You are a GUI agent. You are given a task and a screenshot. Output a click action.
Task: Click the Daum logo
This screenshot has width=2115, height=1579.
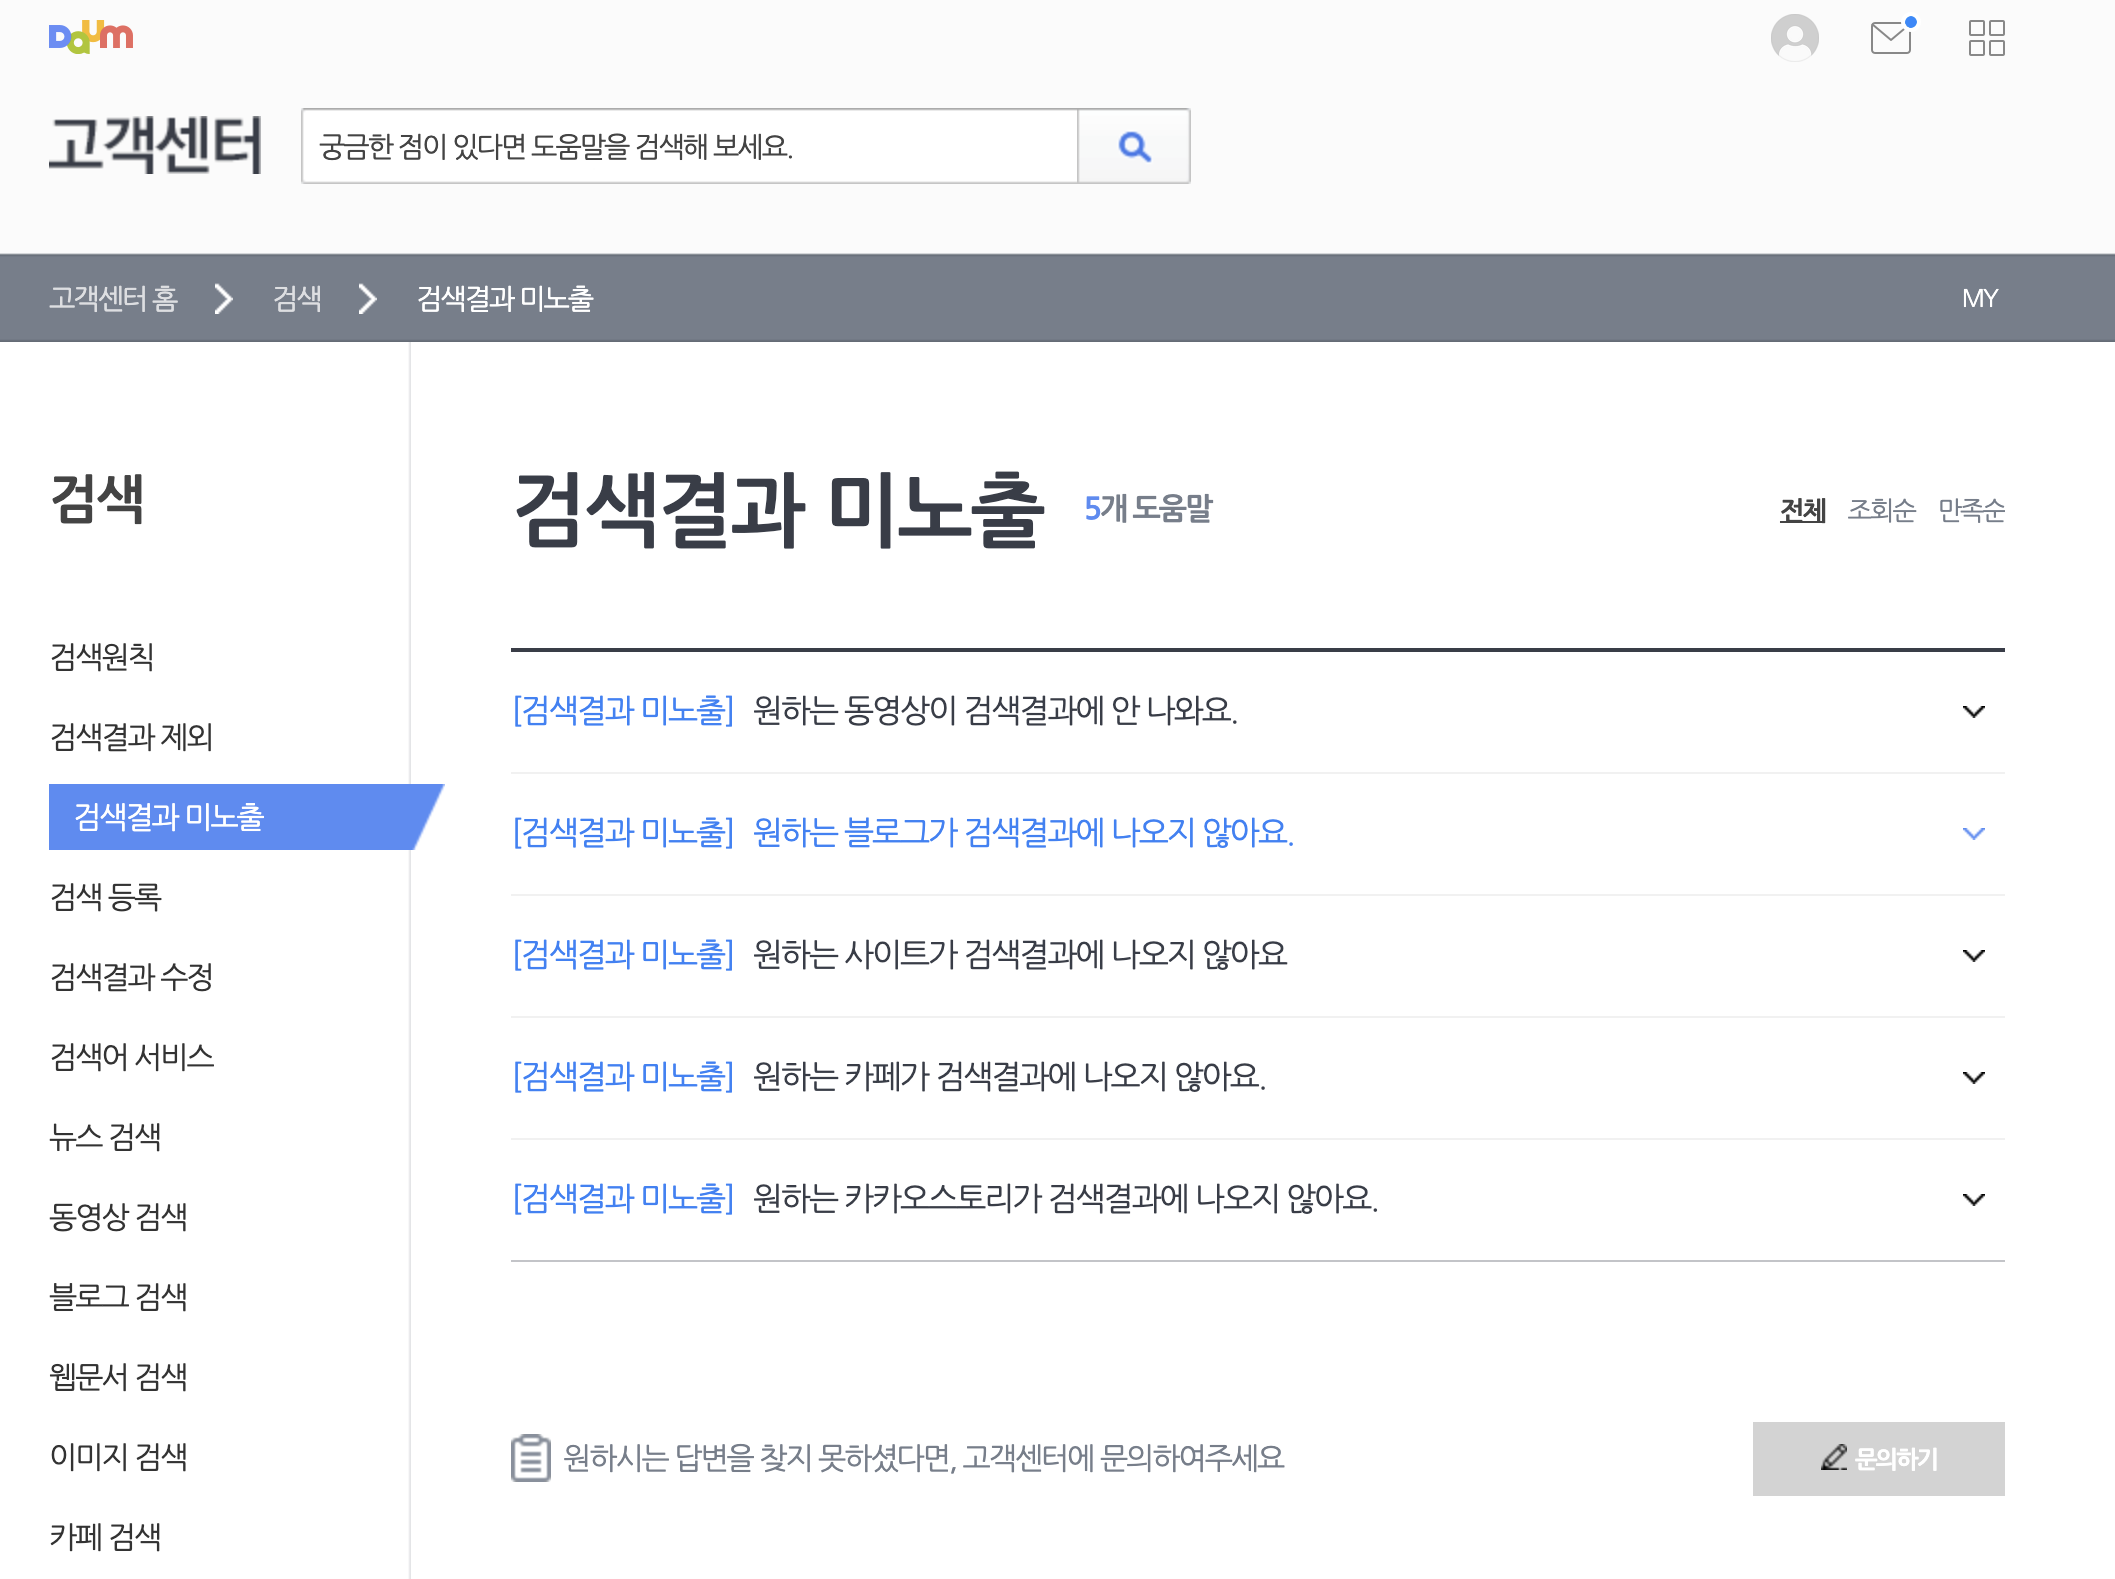pyautogui.click(x=91, y=37)
